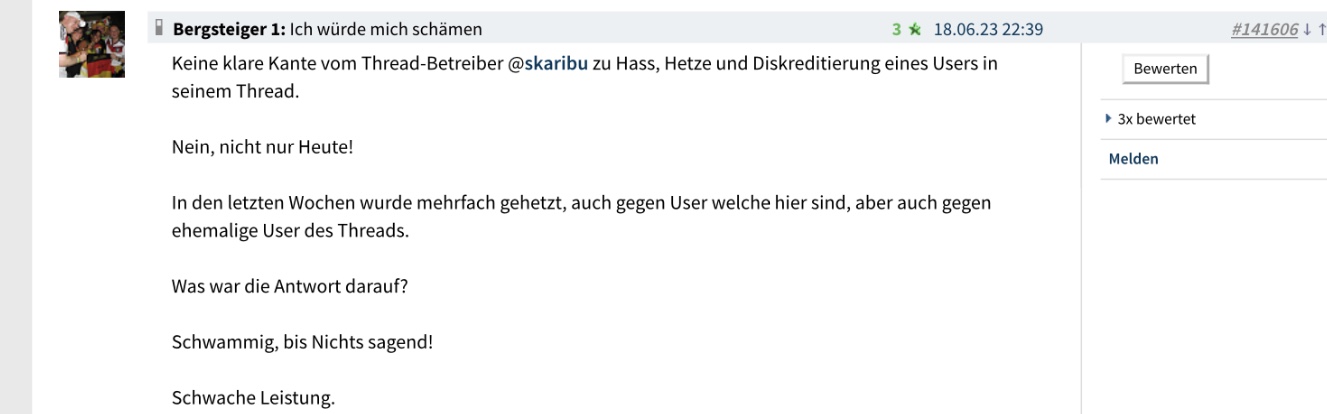Jump to previous post with up arrow

click(x=1321, y=30)
